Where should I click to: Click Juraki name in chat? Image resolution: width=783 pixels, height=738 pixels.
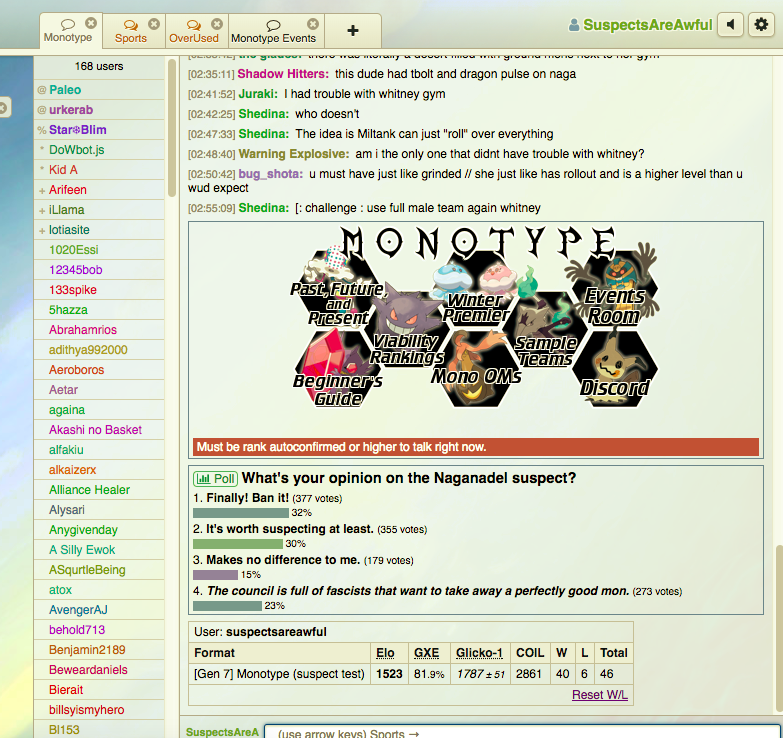click(258, 94)
